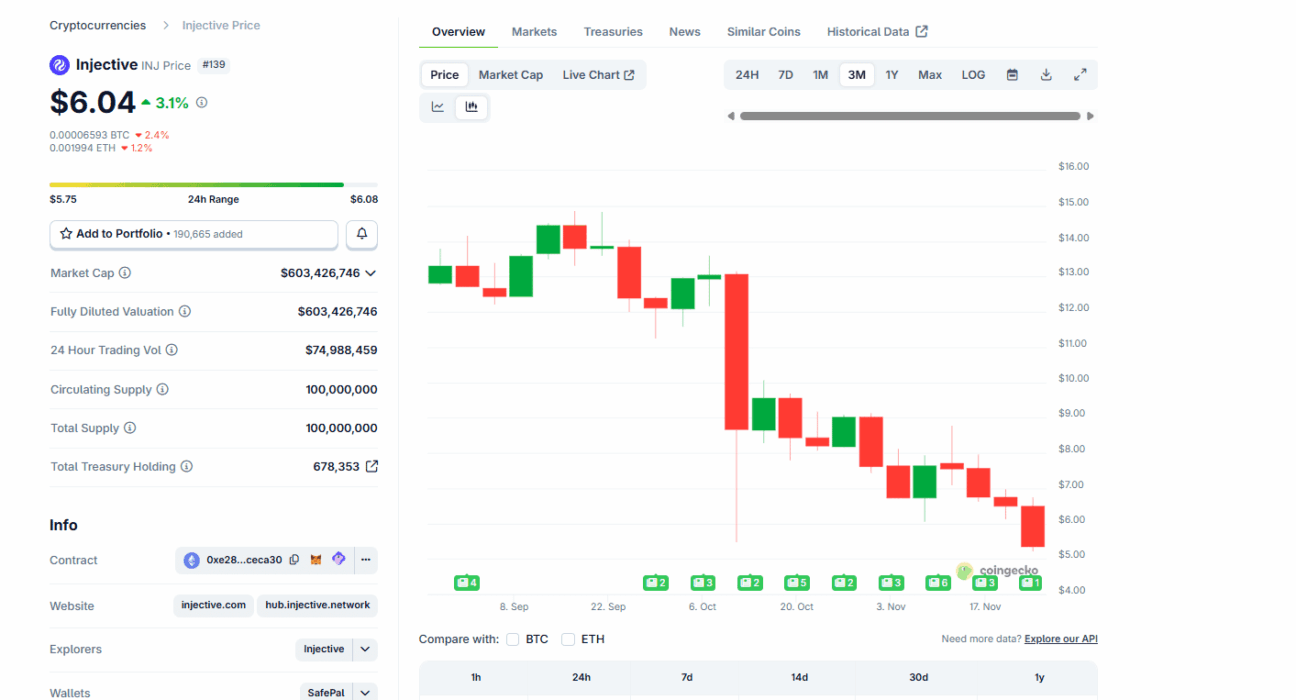Open the Explorers dropdown arrow
The image size is (1296, 700).
pos(365,649)
